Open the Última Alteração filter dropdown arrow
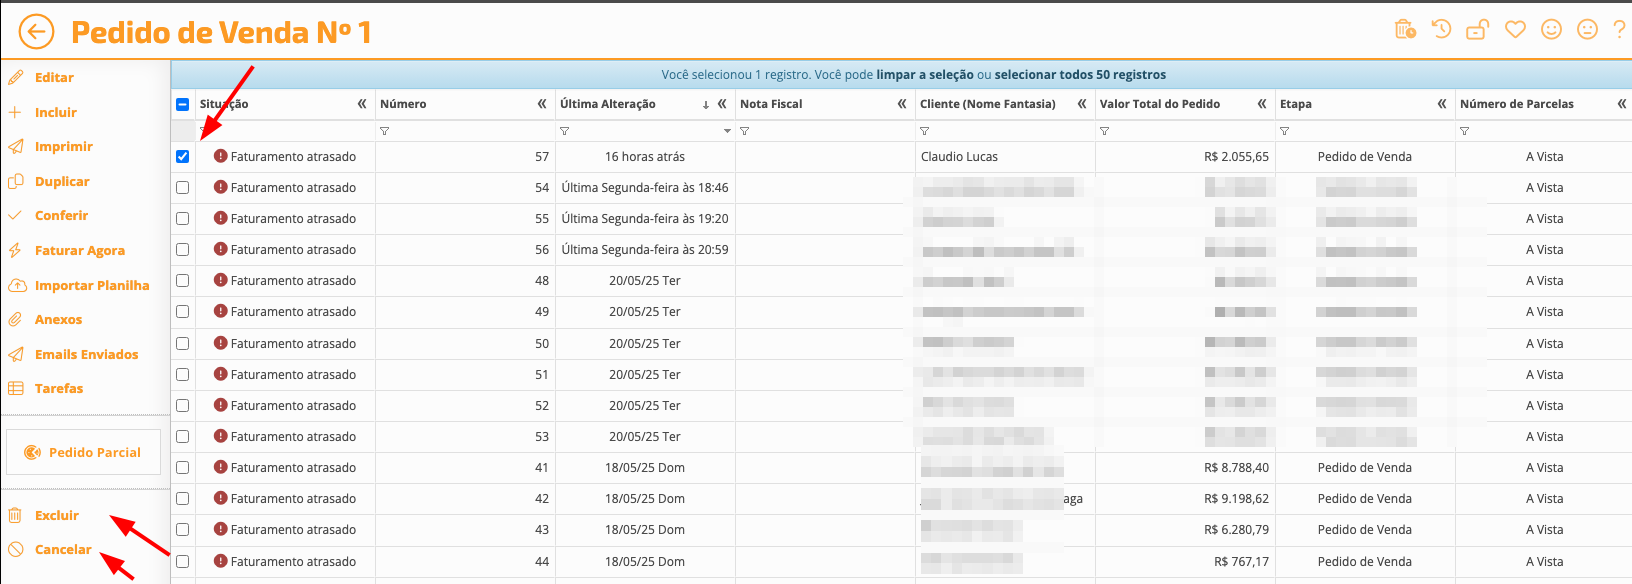 (727, 131)
